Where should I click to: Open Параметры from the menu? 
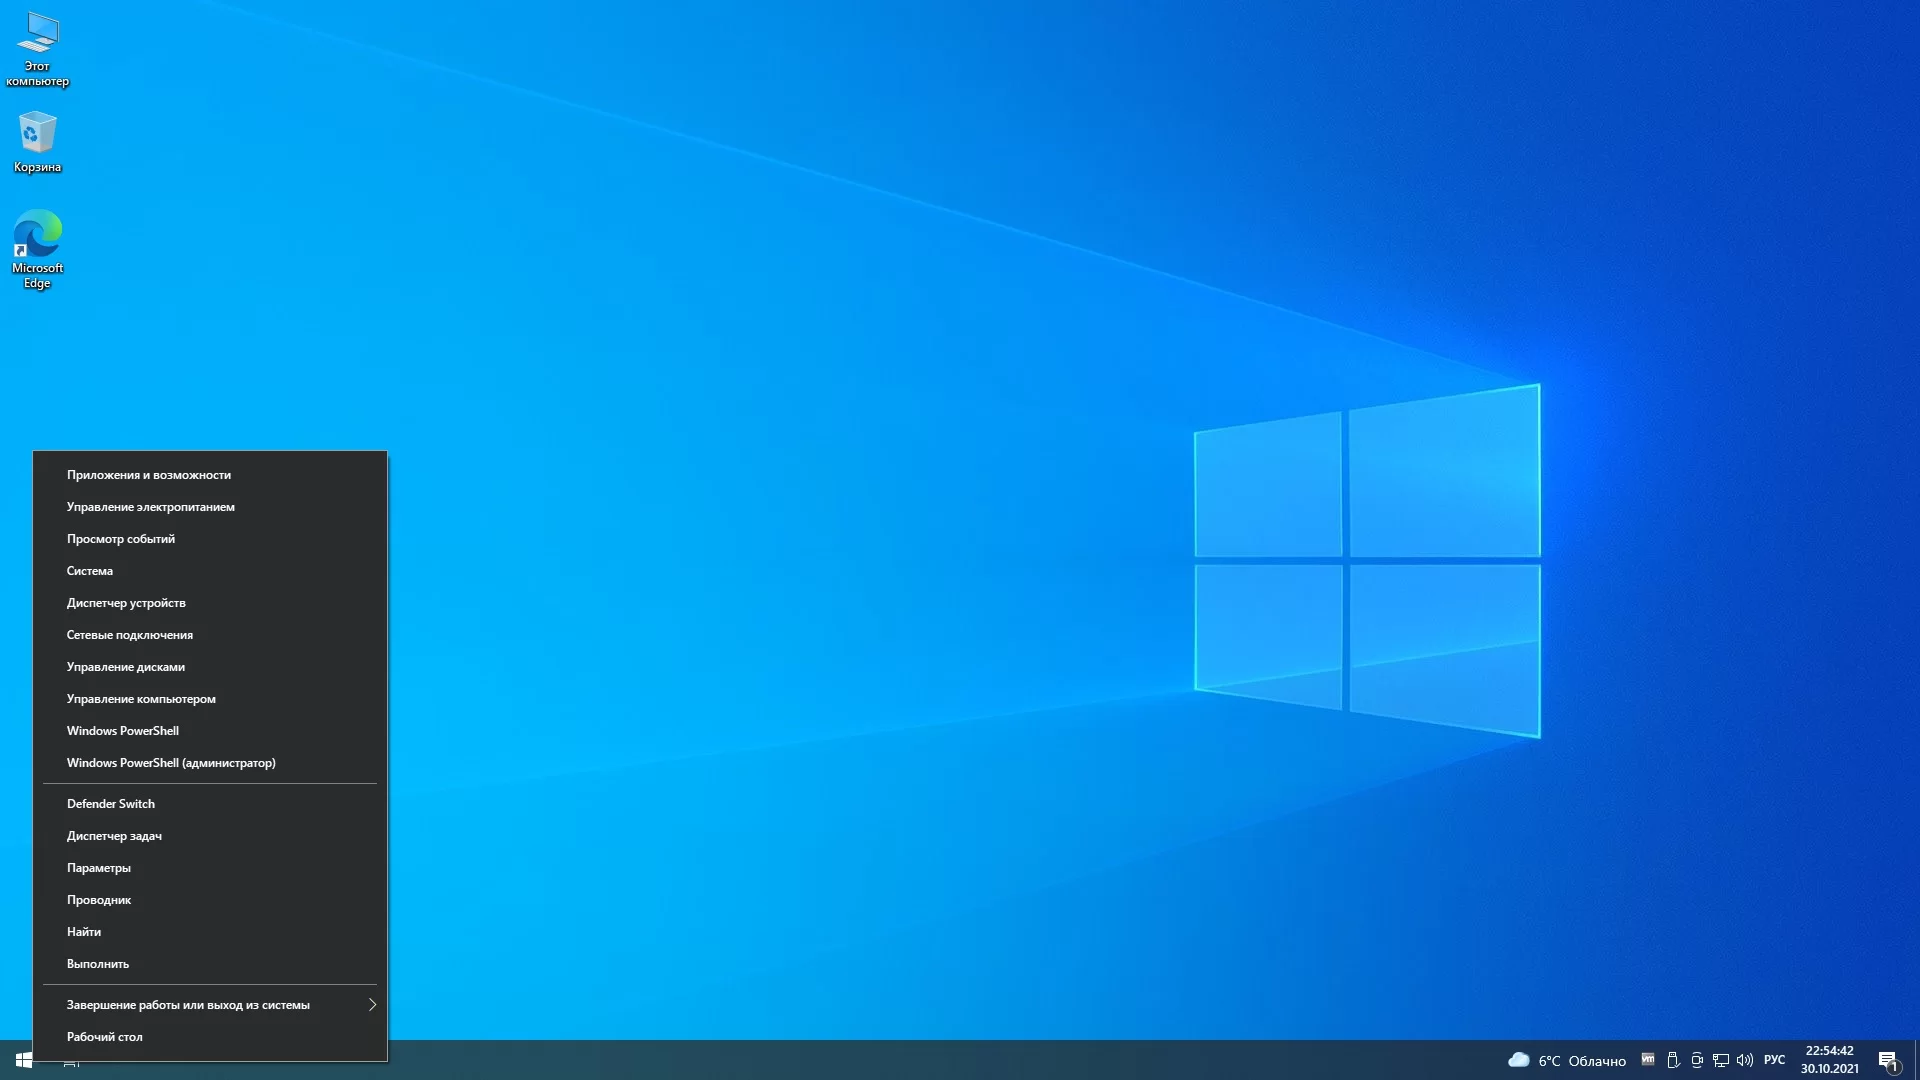click(99, 868)
